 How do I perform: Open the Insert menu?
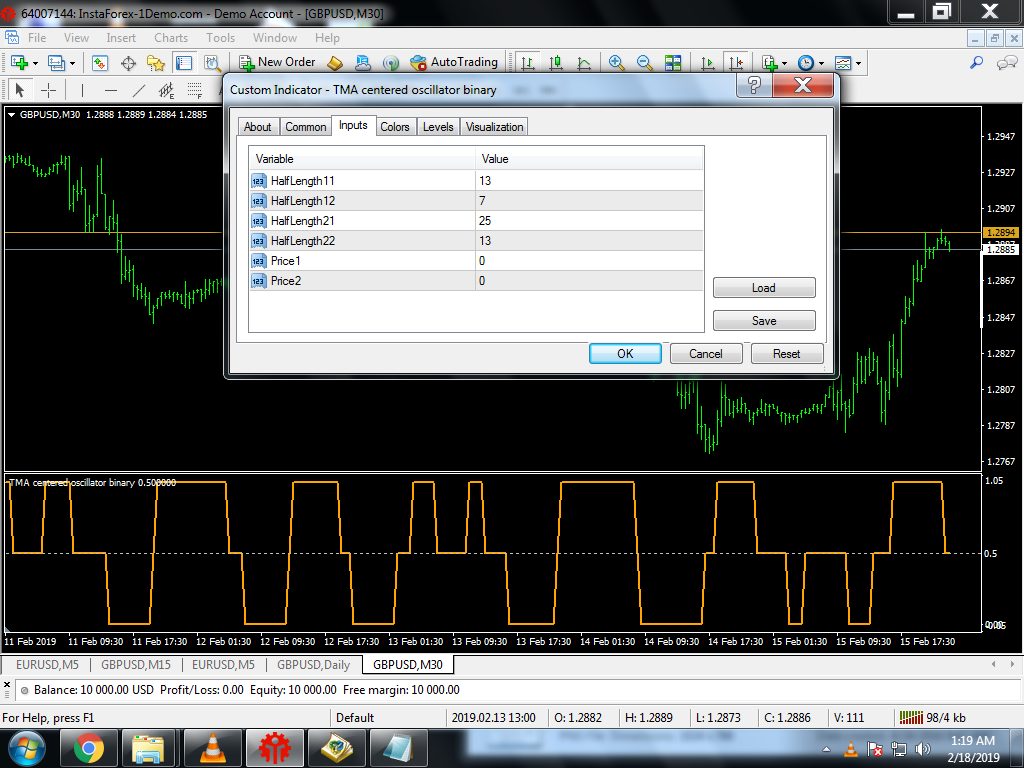[x=121, y=38]
